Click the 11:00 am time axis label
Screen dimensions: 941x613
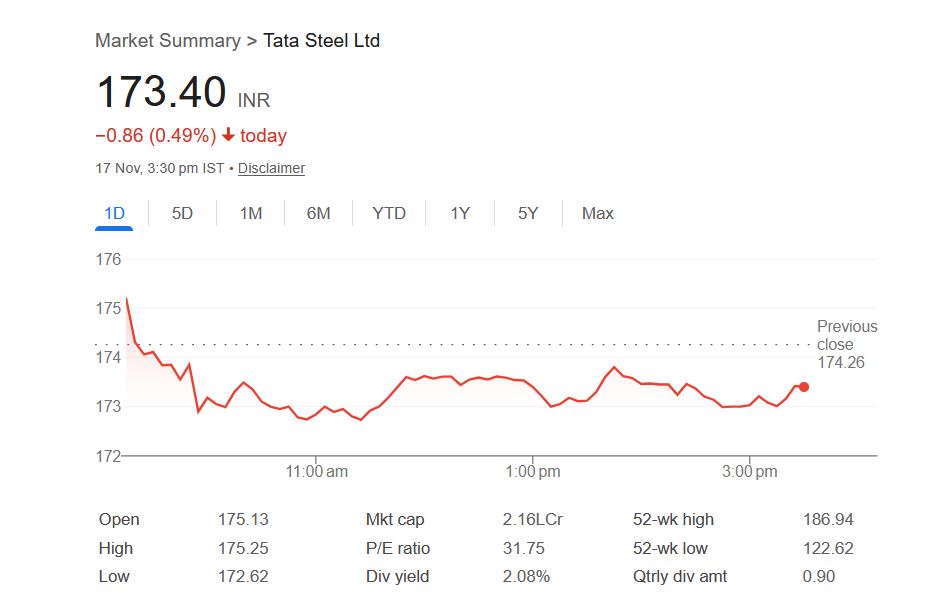(x=316, y=472)
